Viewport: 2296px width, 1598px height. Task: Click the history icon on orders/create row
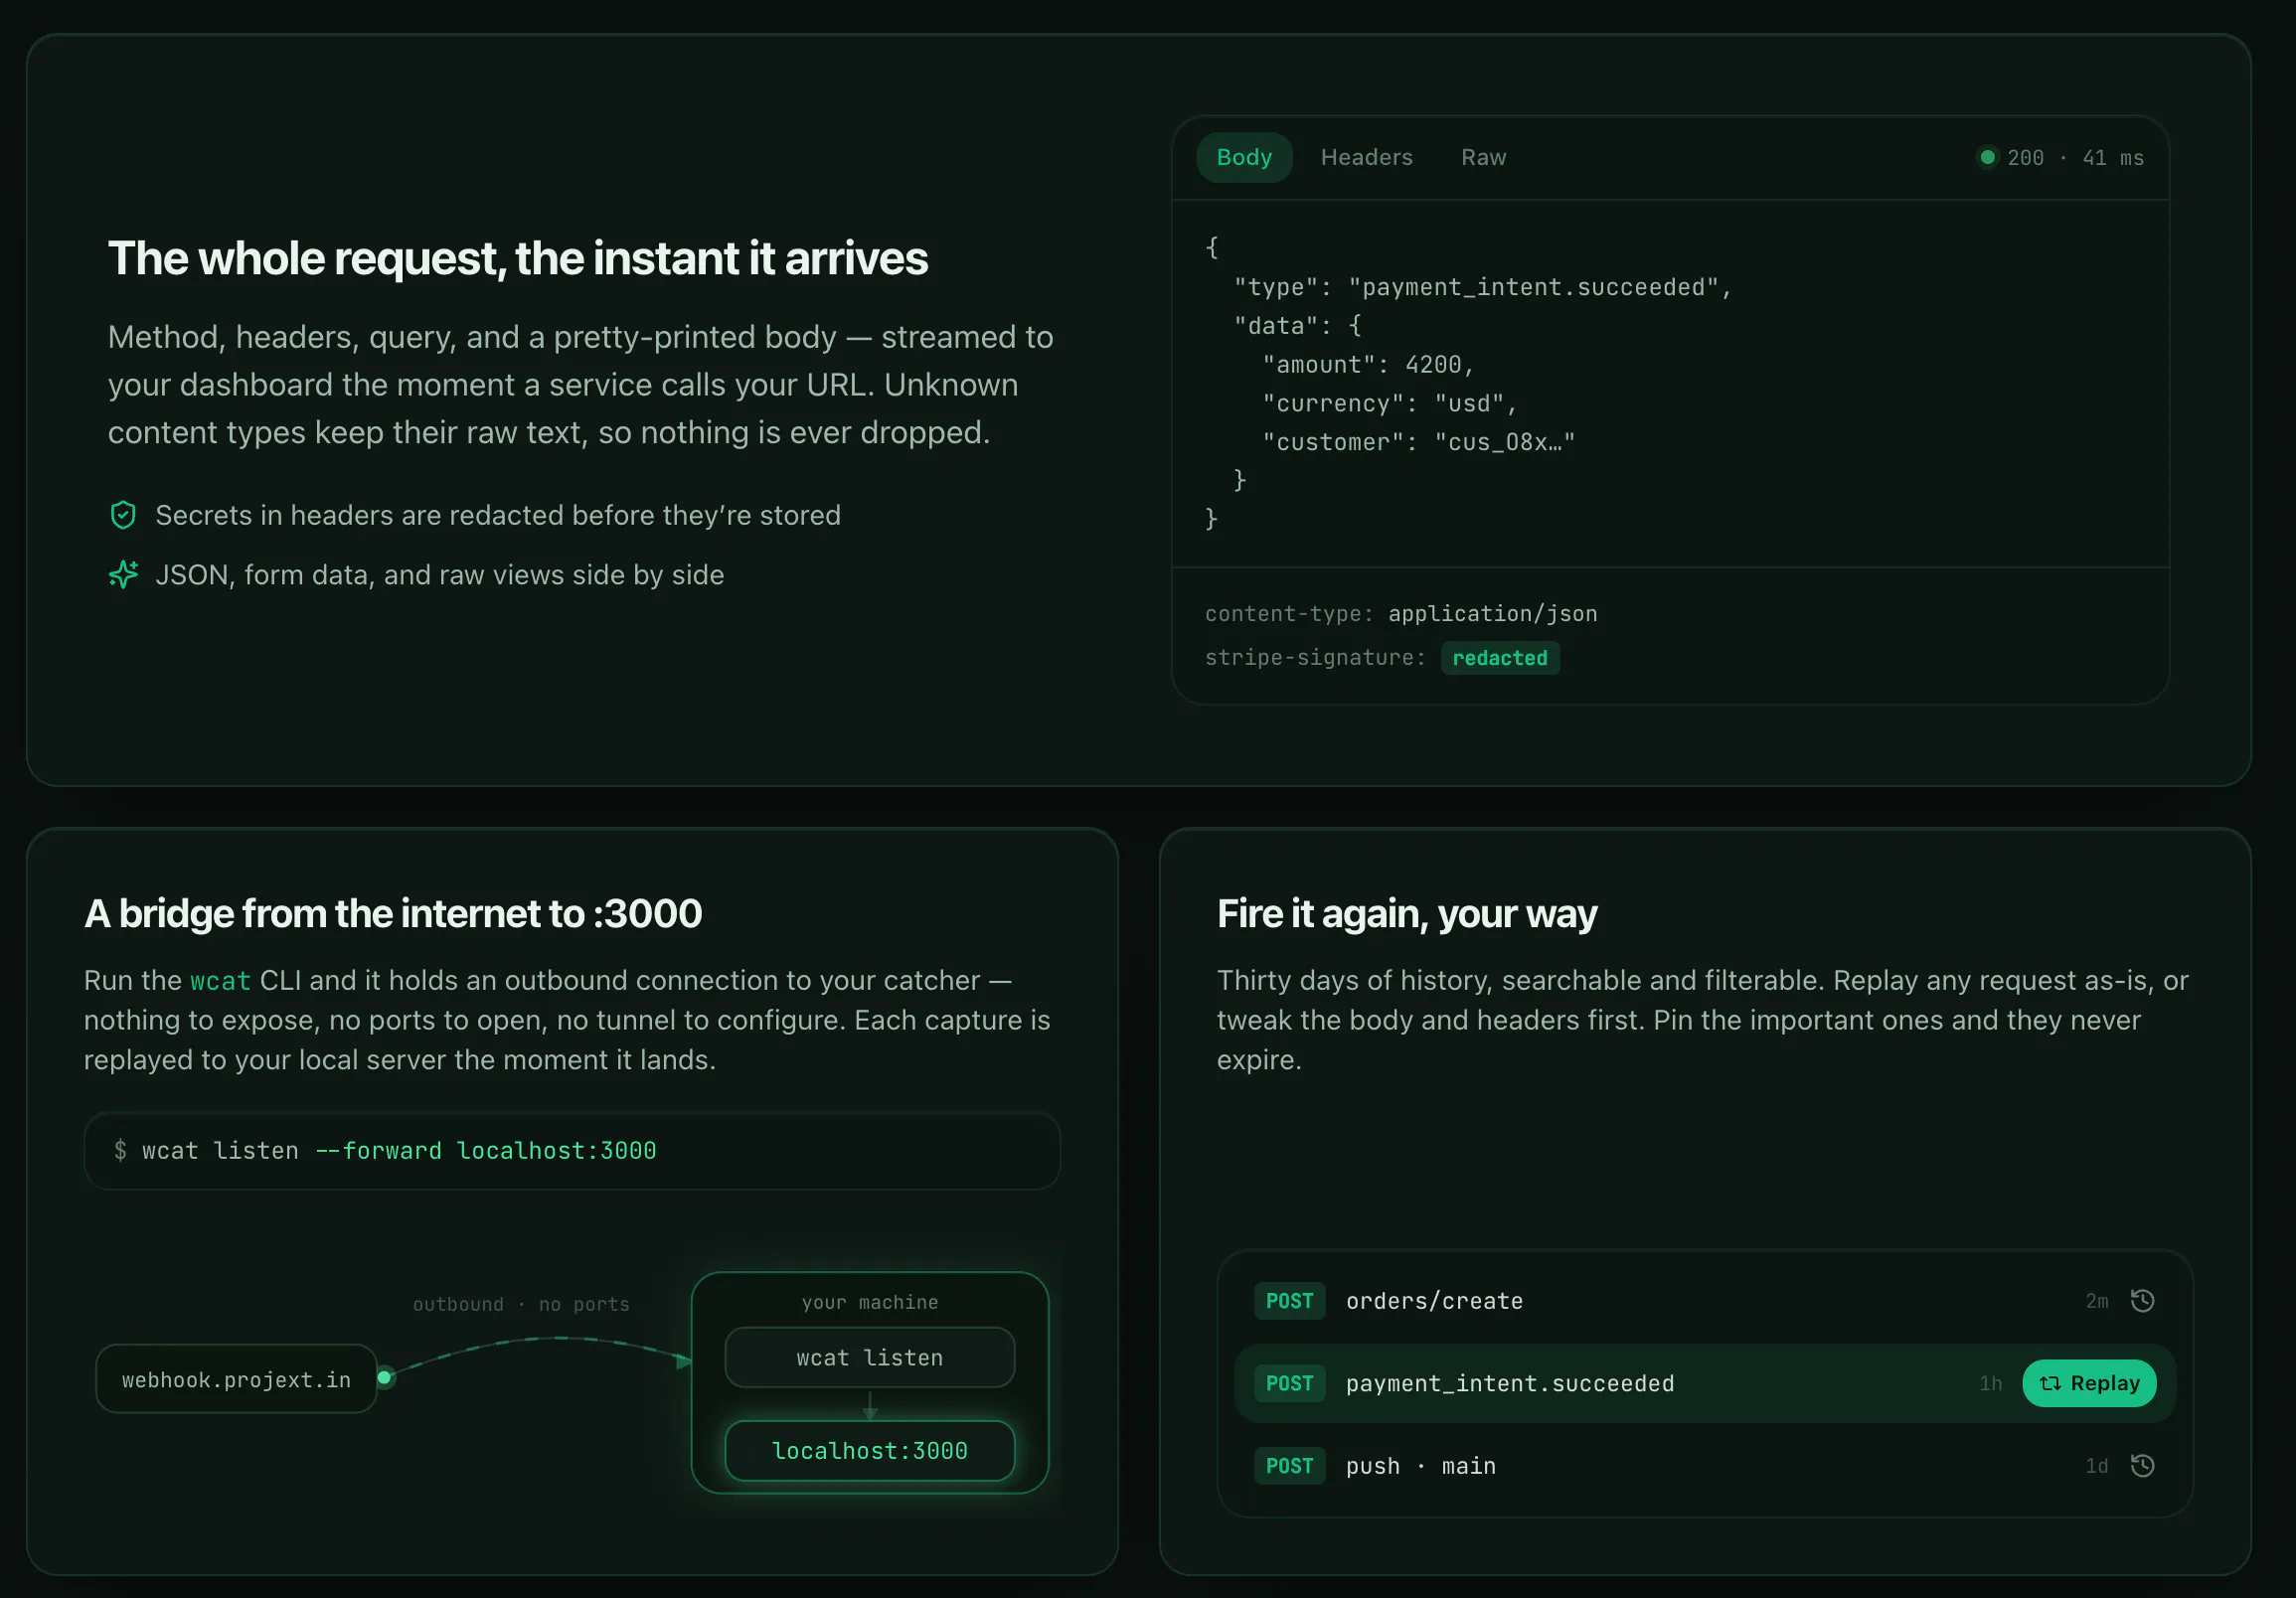coord(2142,1300)
